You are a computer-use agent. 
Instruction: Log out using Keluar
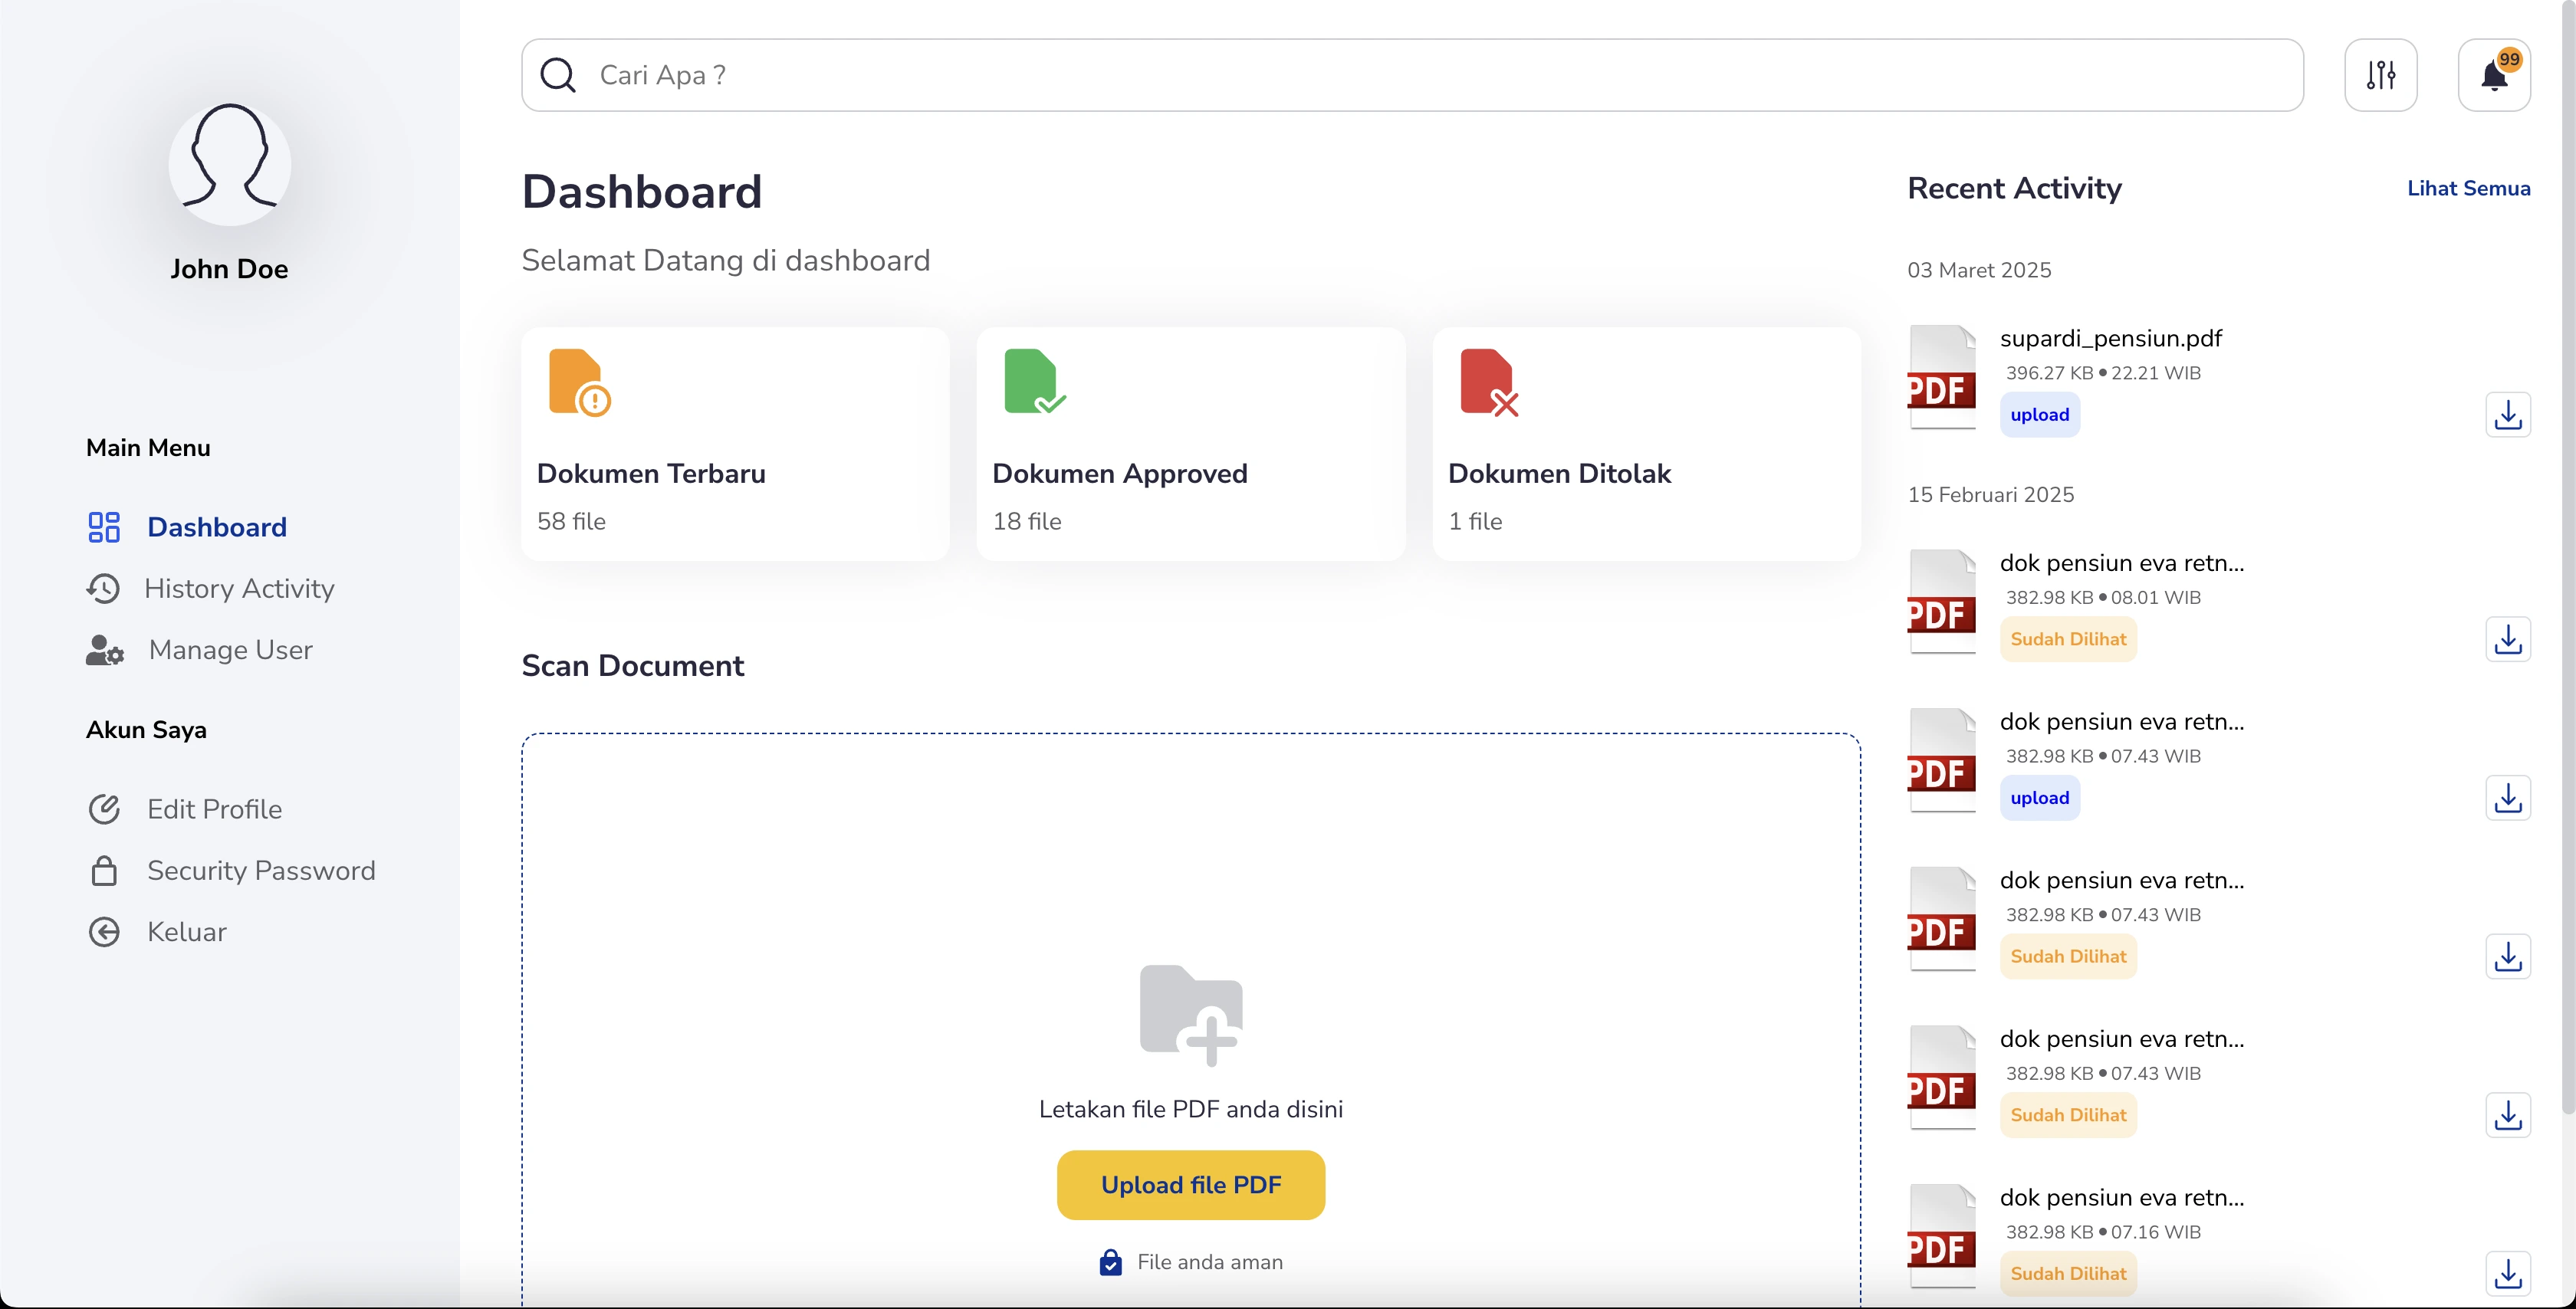click(x=186, y=932)
